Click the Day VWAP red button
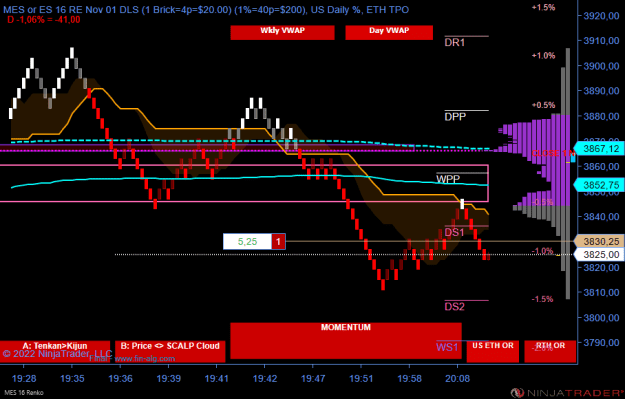 tap(389, 32)
